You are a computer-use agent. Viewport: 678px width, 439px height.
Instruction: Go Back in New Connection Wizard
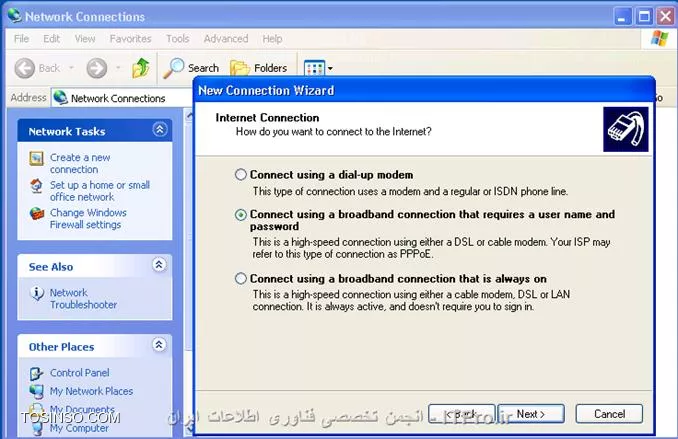pos(462,414)
